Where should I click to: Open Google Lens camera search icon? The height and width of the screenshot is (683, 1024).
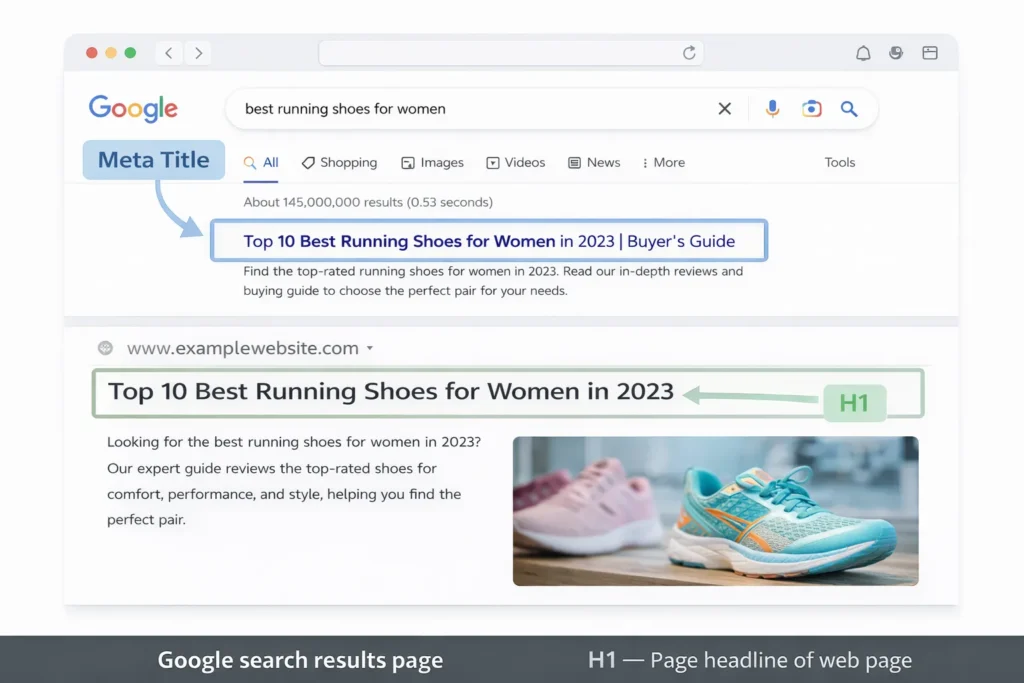pos(811,109)
